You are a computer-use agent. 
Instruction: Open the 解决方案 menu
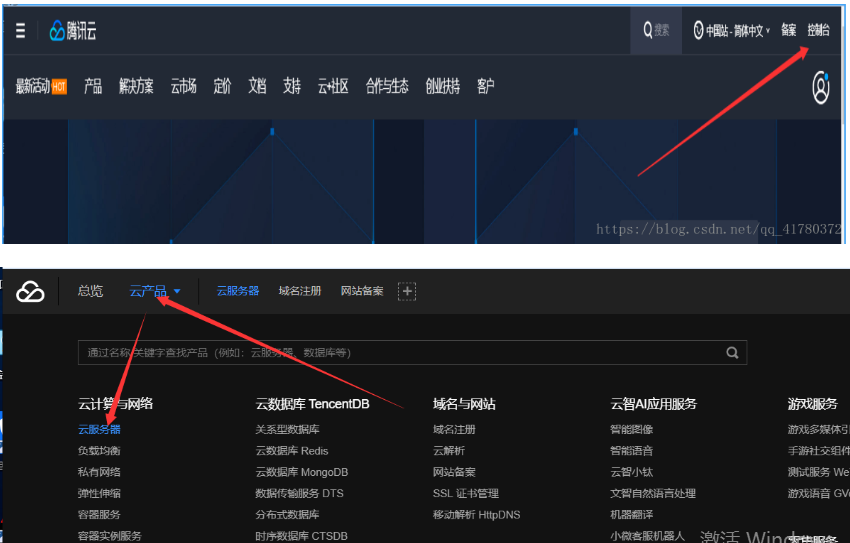tap(136, 86)
